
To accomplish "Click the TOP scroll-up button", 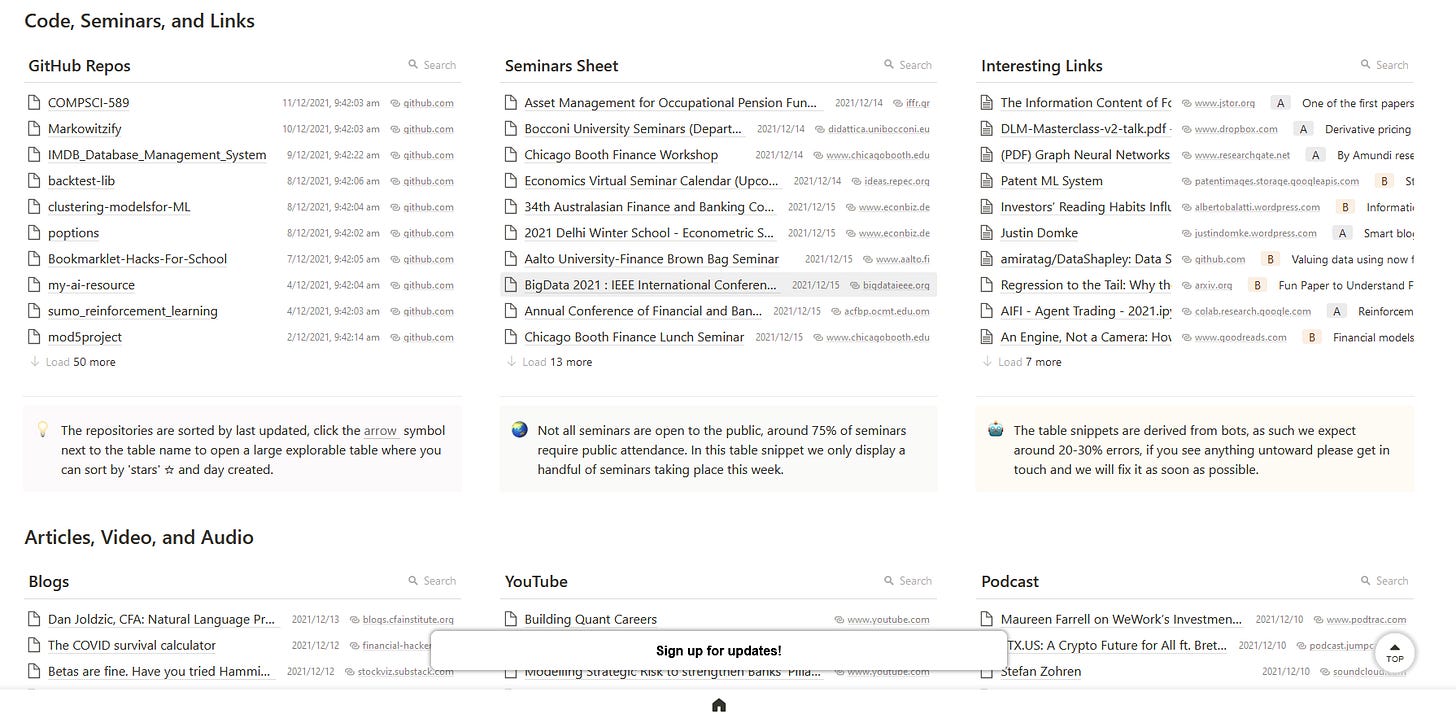I will 1394,651.
